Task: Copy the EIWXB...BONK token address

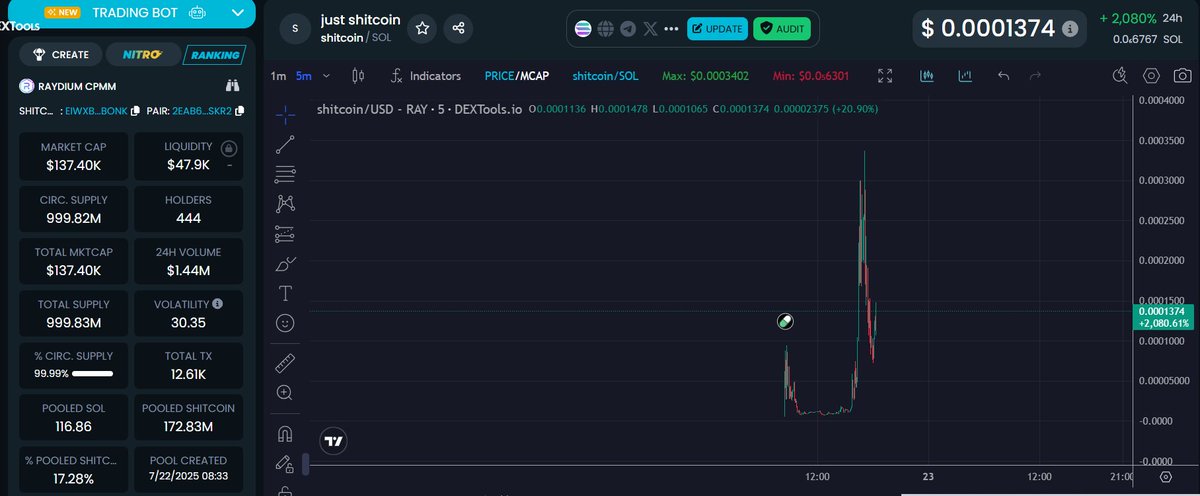Action: click(136, 111)
